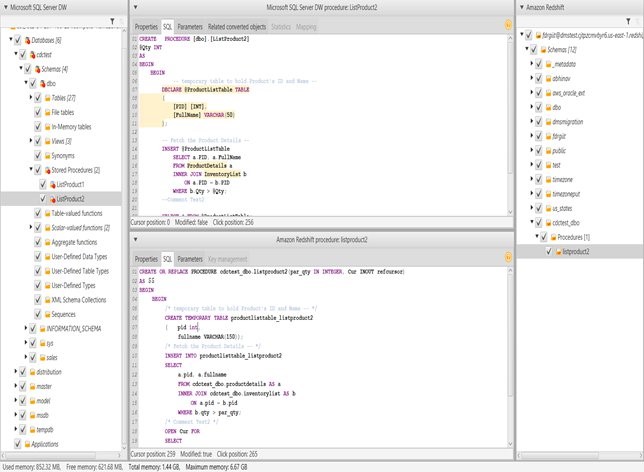Select User-Defined Table Types tree item
The image size is (644, 472).
(x=80, y=271)
